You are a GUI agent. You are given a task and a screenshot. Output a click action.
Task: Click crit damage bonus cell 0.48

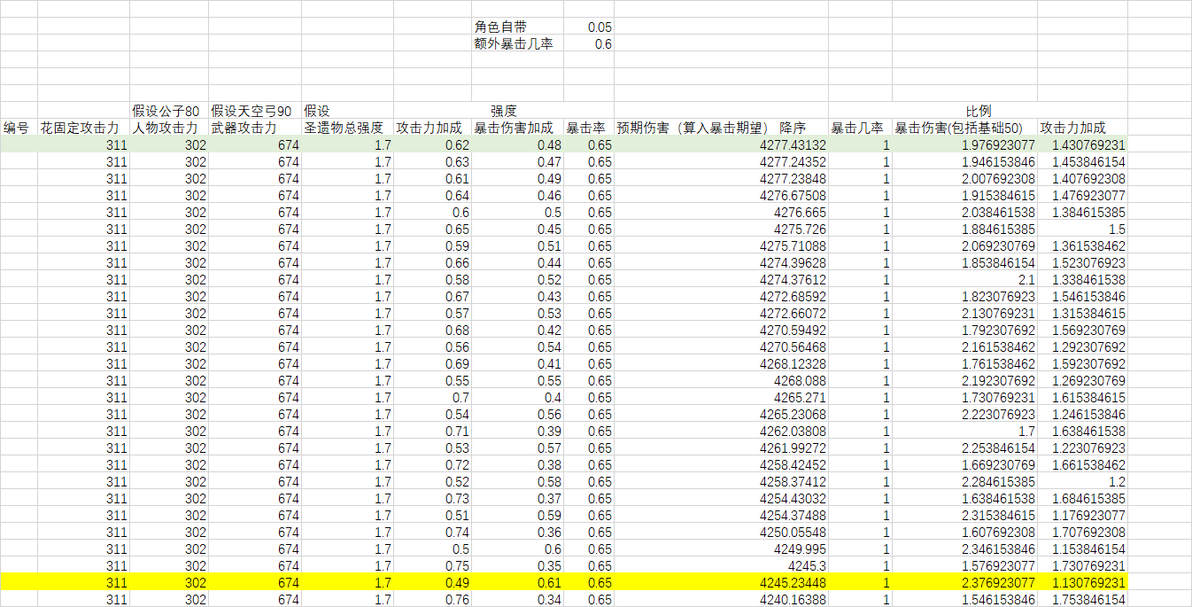(x=518, y=144)
